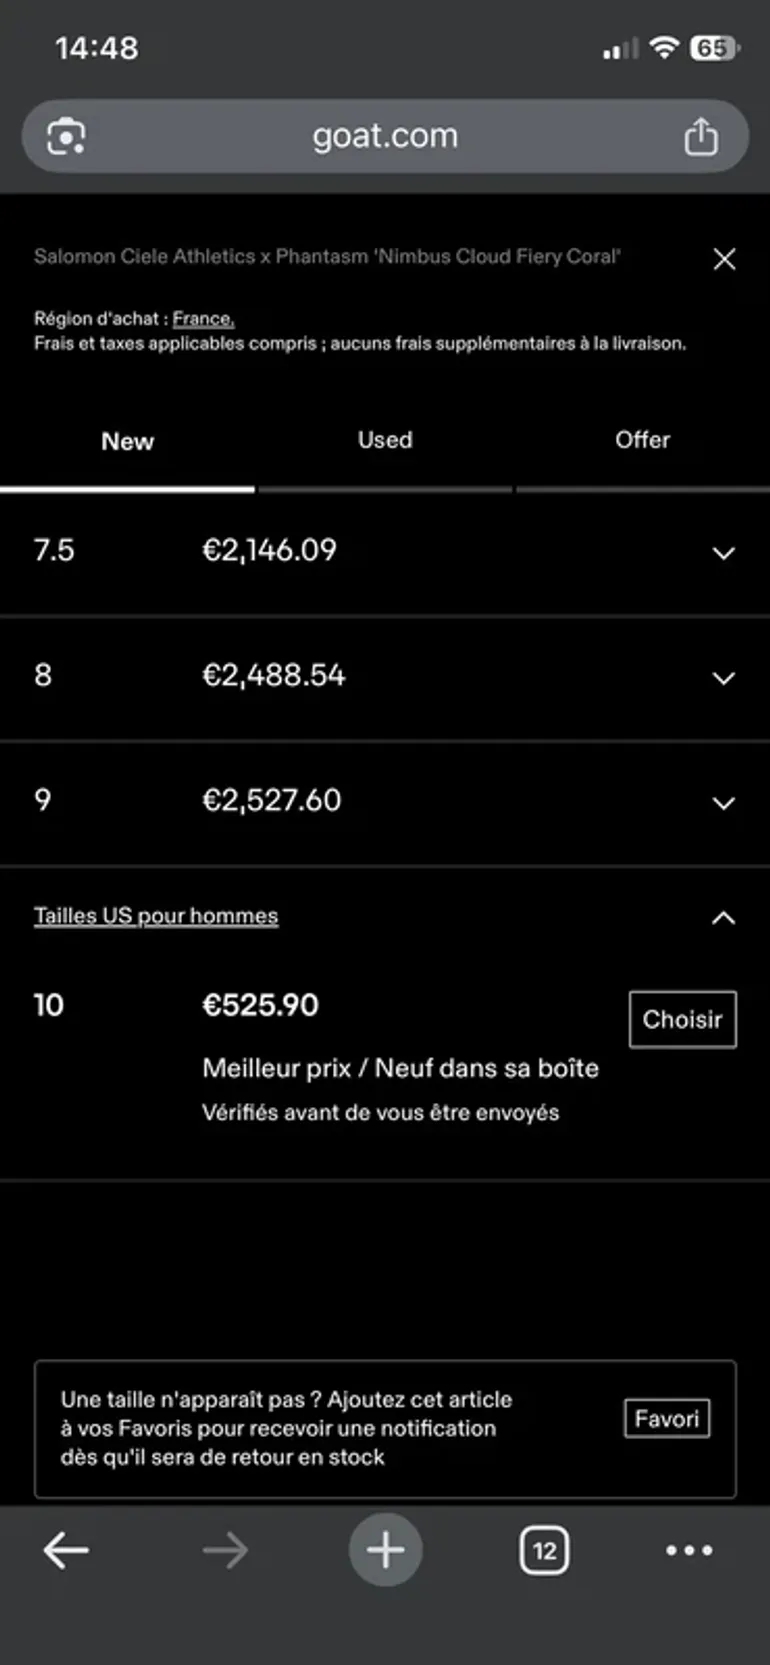Screen dimensions: 770x1665
Task: Open the France region link
Action: pyautogui.click(x=203, y=319)
